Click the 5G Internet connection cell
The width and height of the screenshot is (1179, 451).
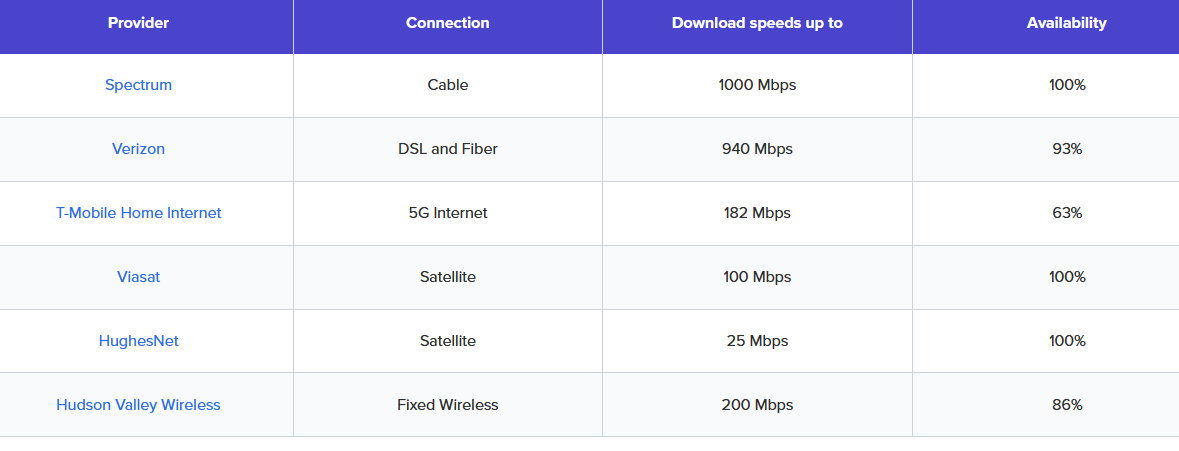click(447, 213)
